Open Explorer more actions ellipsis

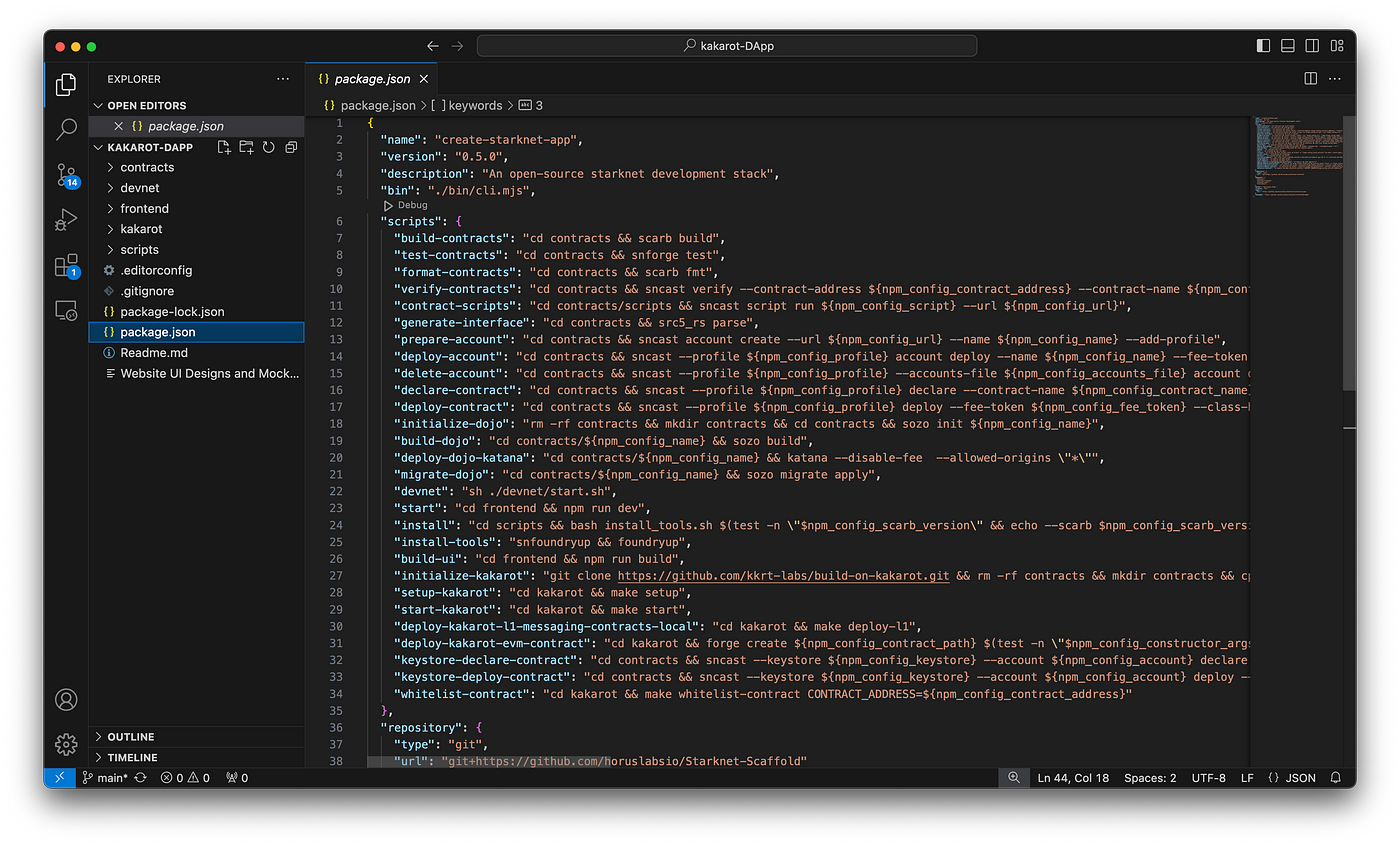click(x=283, y=79)
